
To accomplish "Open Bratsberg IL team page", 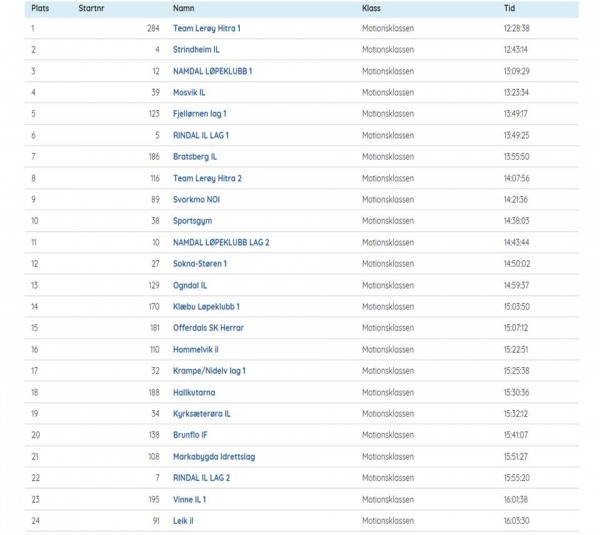I will tap(195, 157).
